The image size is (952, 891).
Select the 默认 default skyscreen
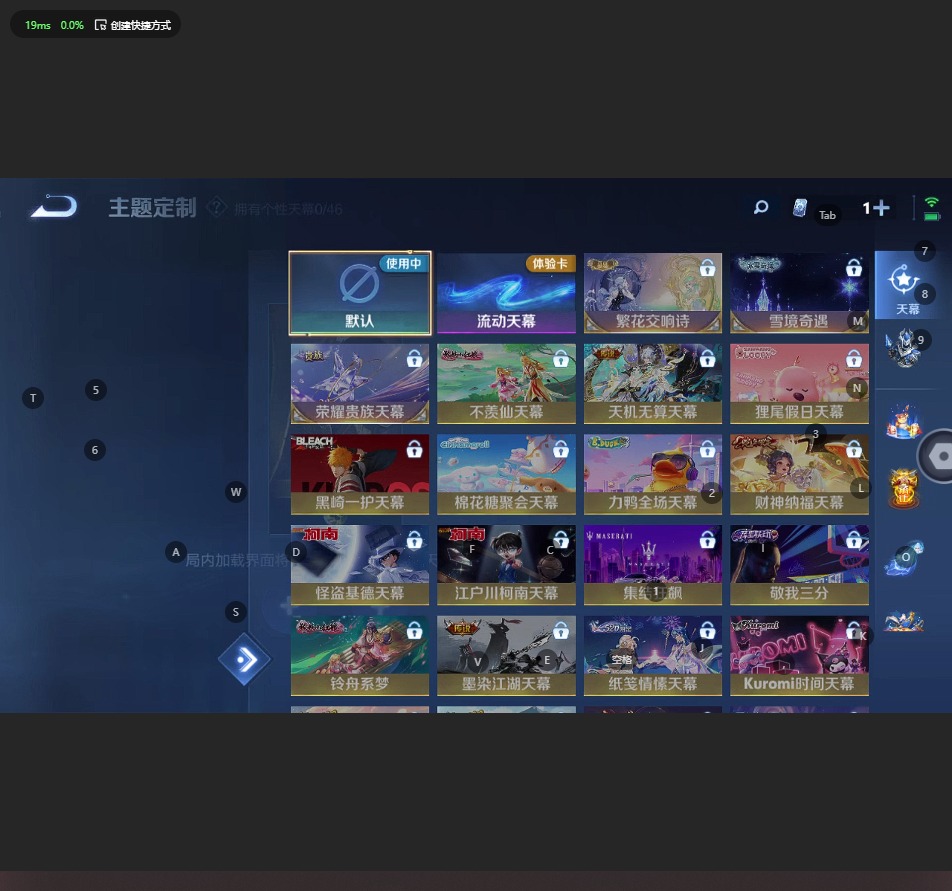click(x=360, y=293)
